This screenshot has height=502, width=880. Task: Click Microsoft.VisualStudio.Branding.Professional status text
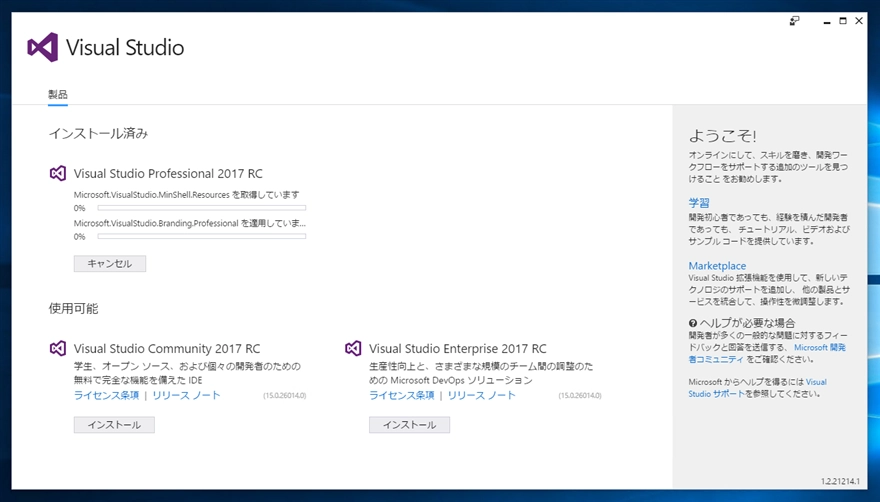click(190, 223)
